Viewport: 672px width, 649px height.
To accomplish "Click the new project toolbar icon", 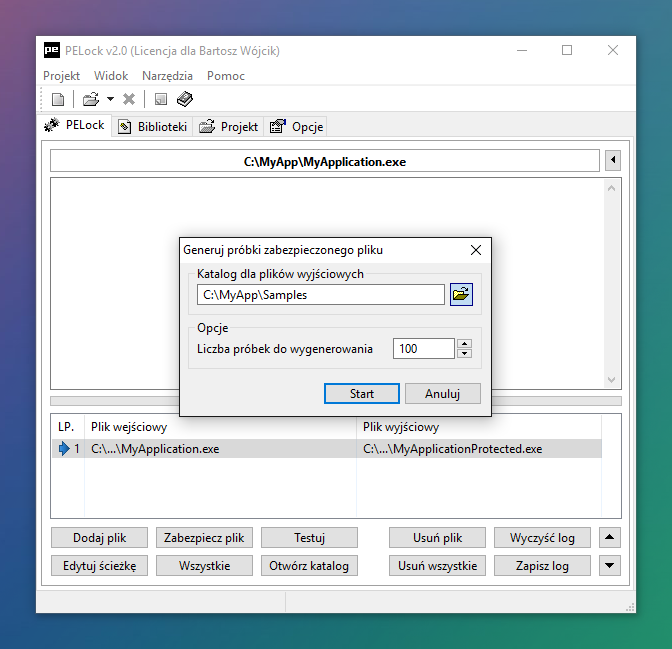I will tap(58, 99).
